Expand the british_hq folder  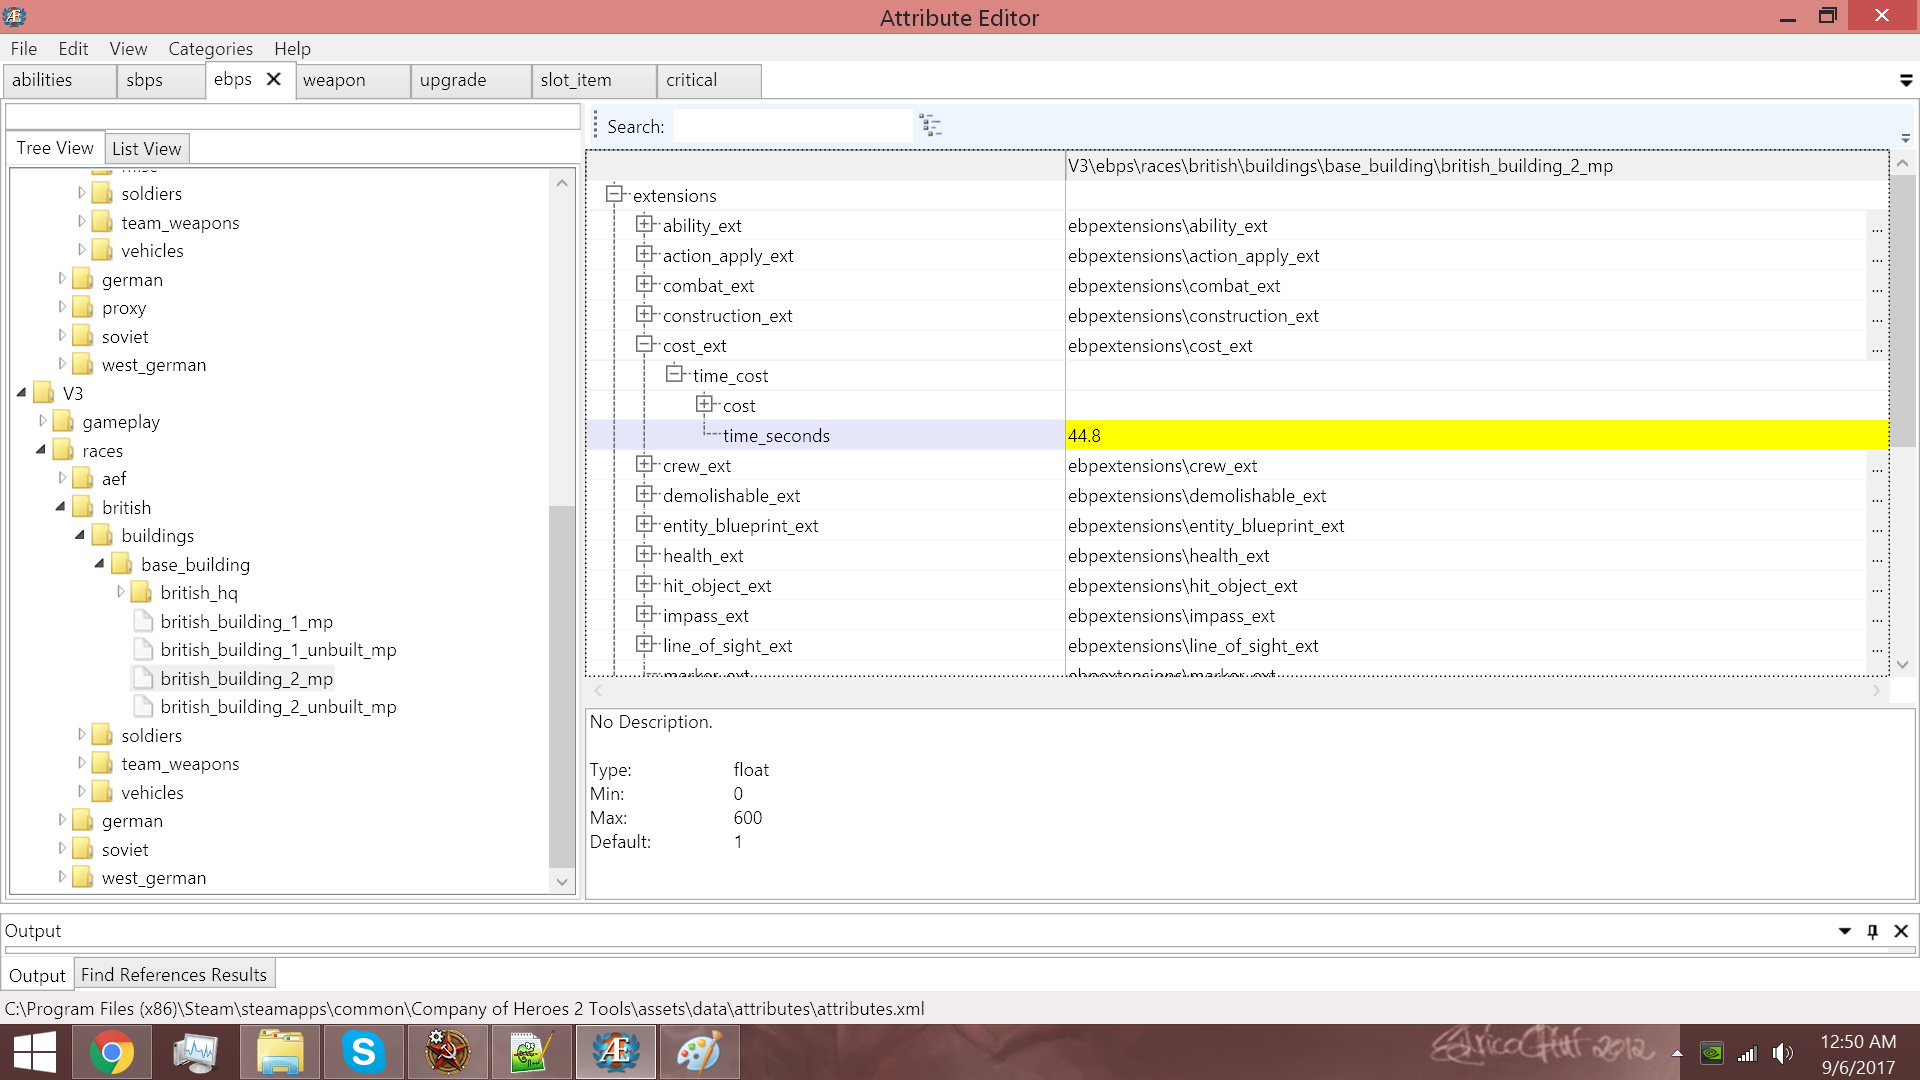(121, 592)
